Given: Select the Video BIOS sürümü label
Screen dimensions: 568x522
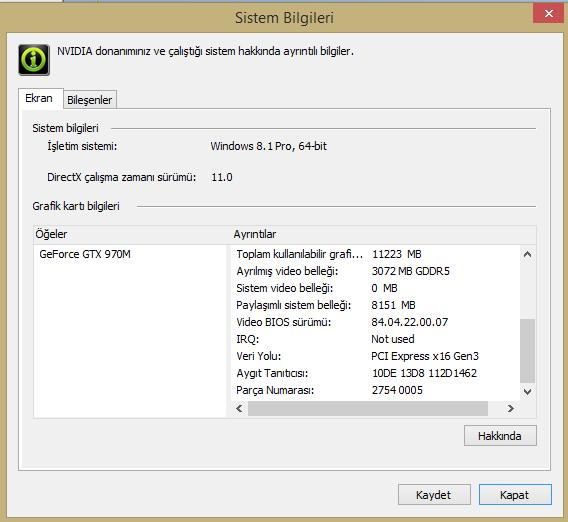Looking at the screenshot, I should point(284,322).
